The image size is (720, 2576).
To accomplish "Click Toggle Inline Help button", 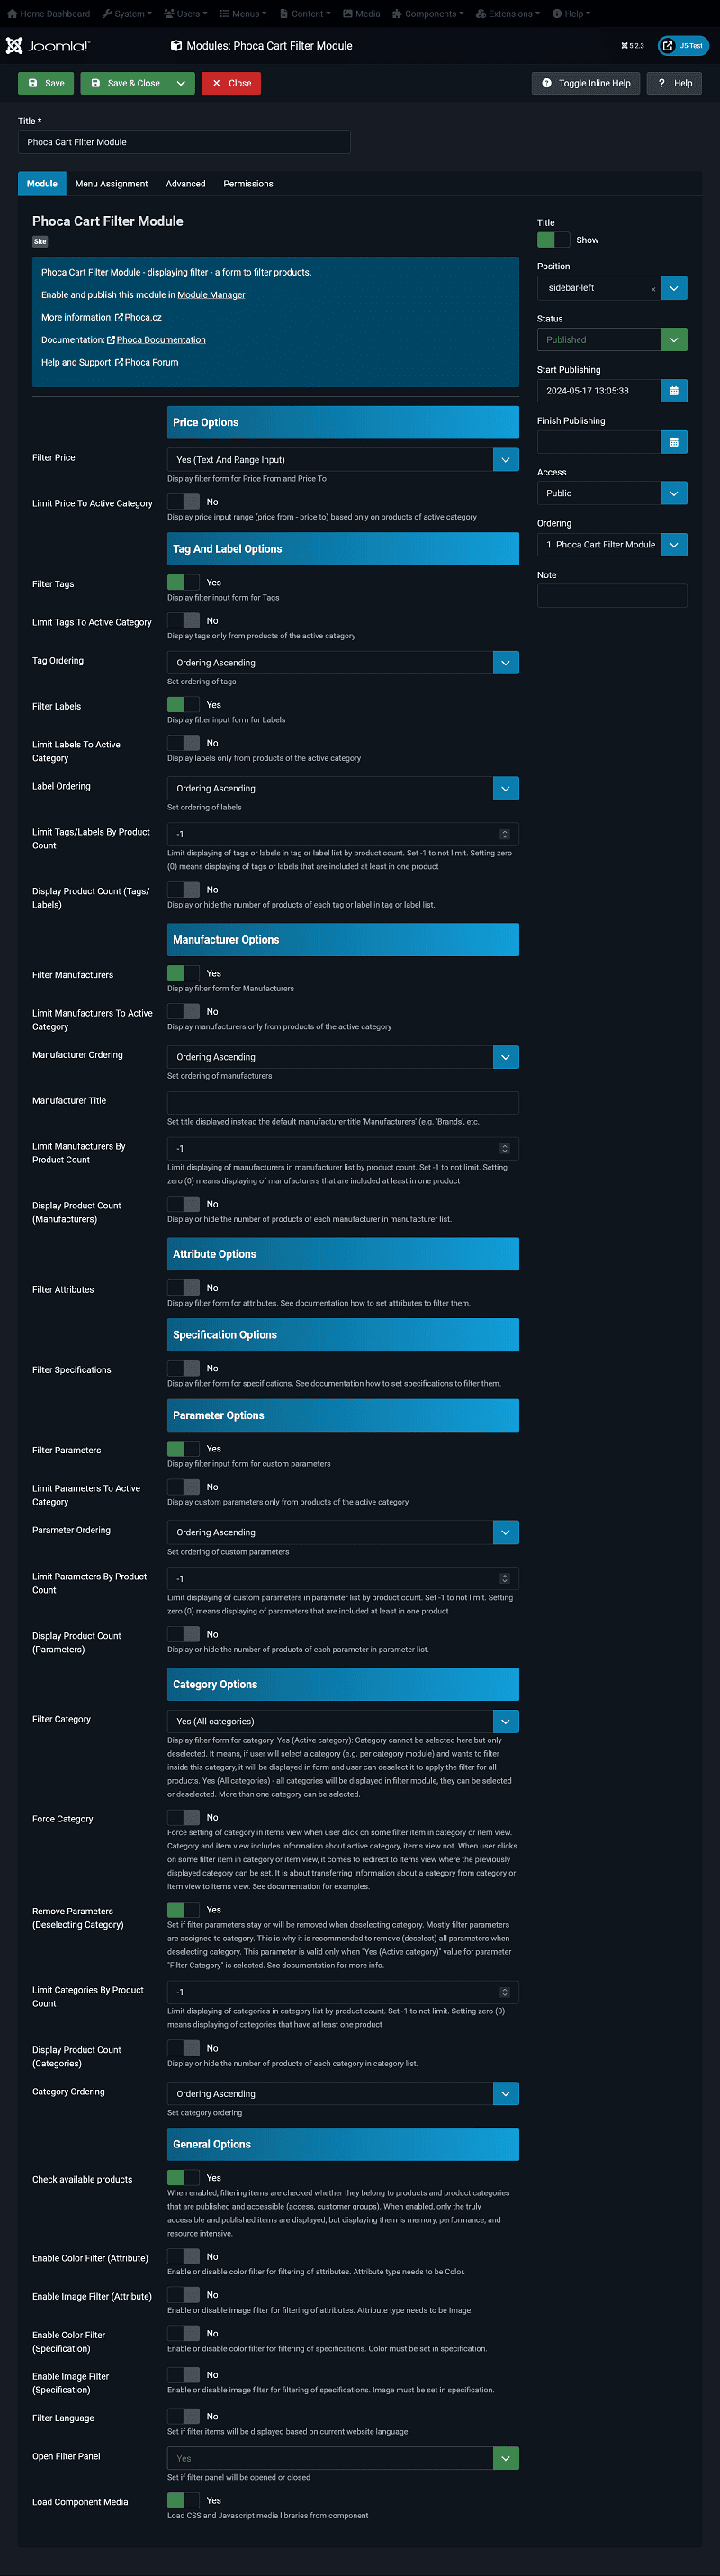I will click(x=585, y=83).
